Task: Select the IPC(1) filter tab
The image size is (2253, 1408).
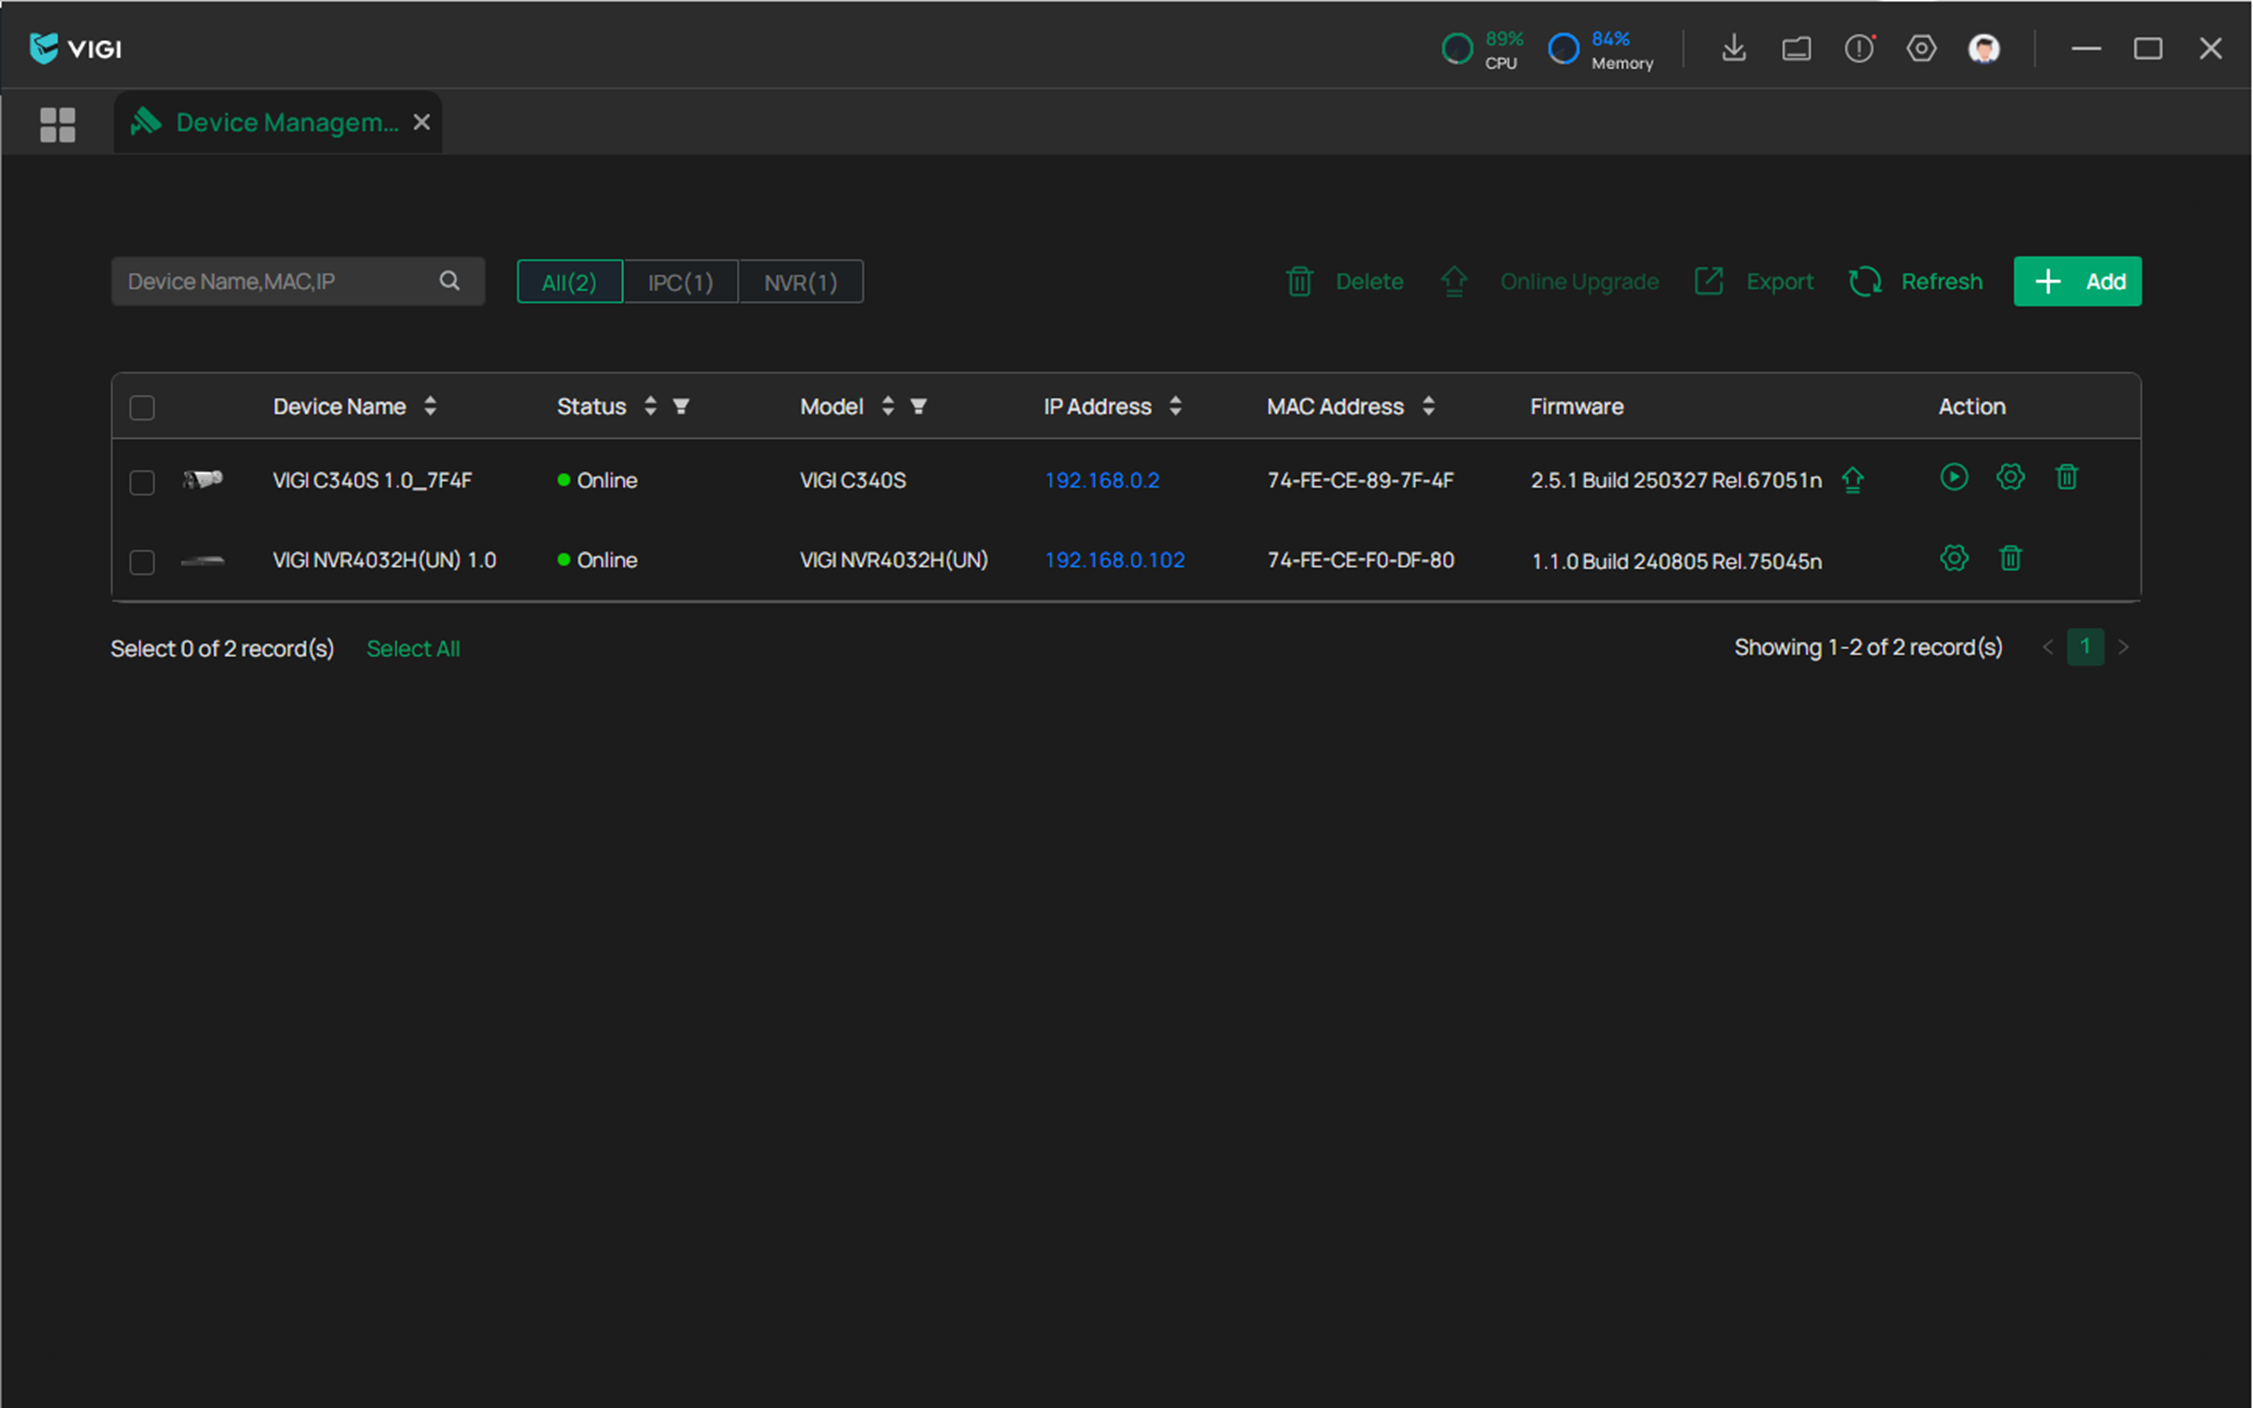Action: coord(680,282)
